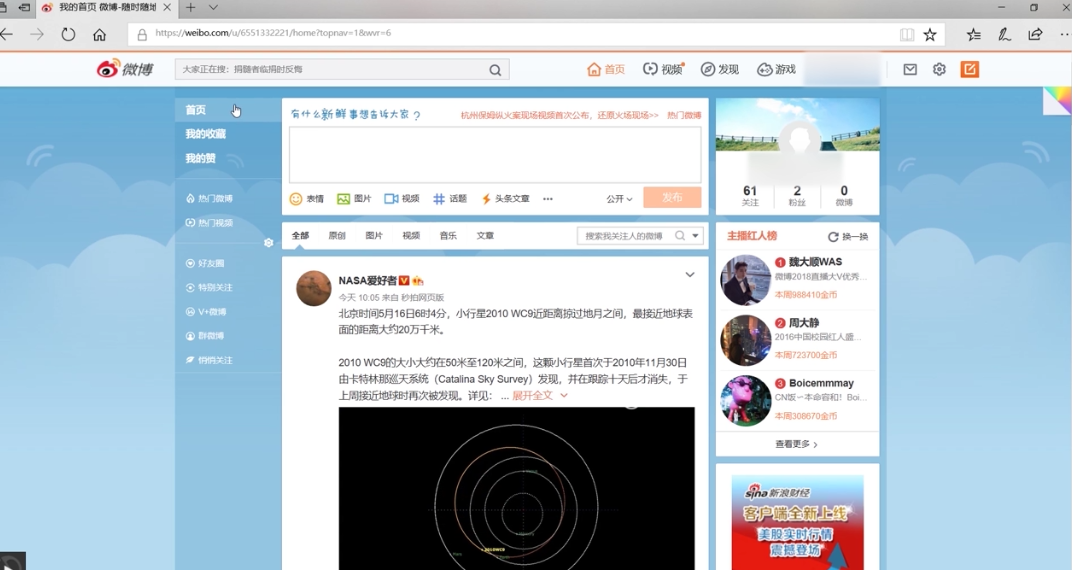Open the 新浪财经 advertisement banner

click(797, 523)
